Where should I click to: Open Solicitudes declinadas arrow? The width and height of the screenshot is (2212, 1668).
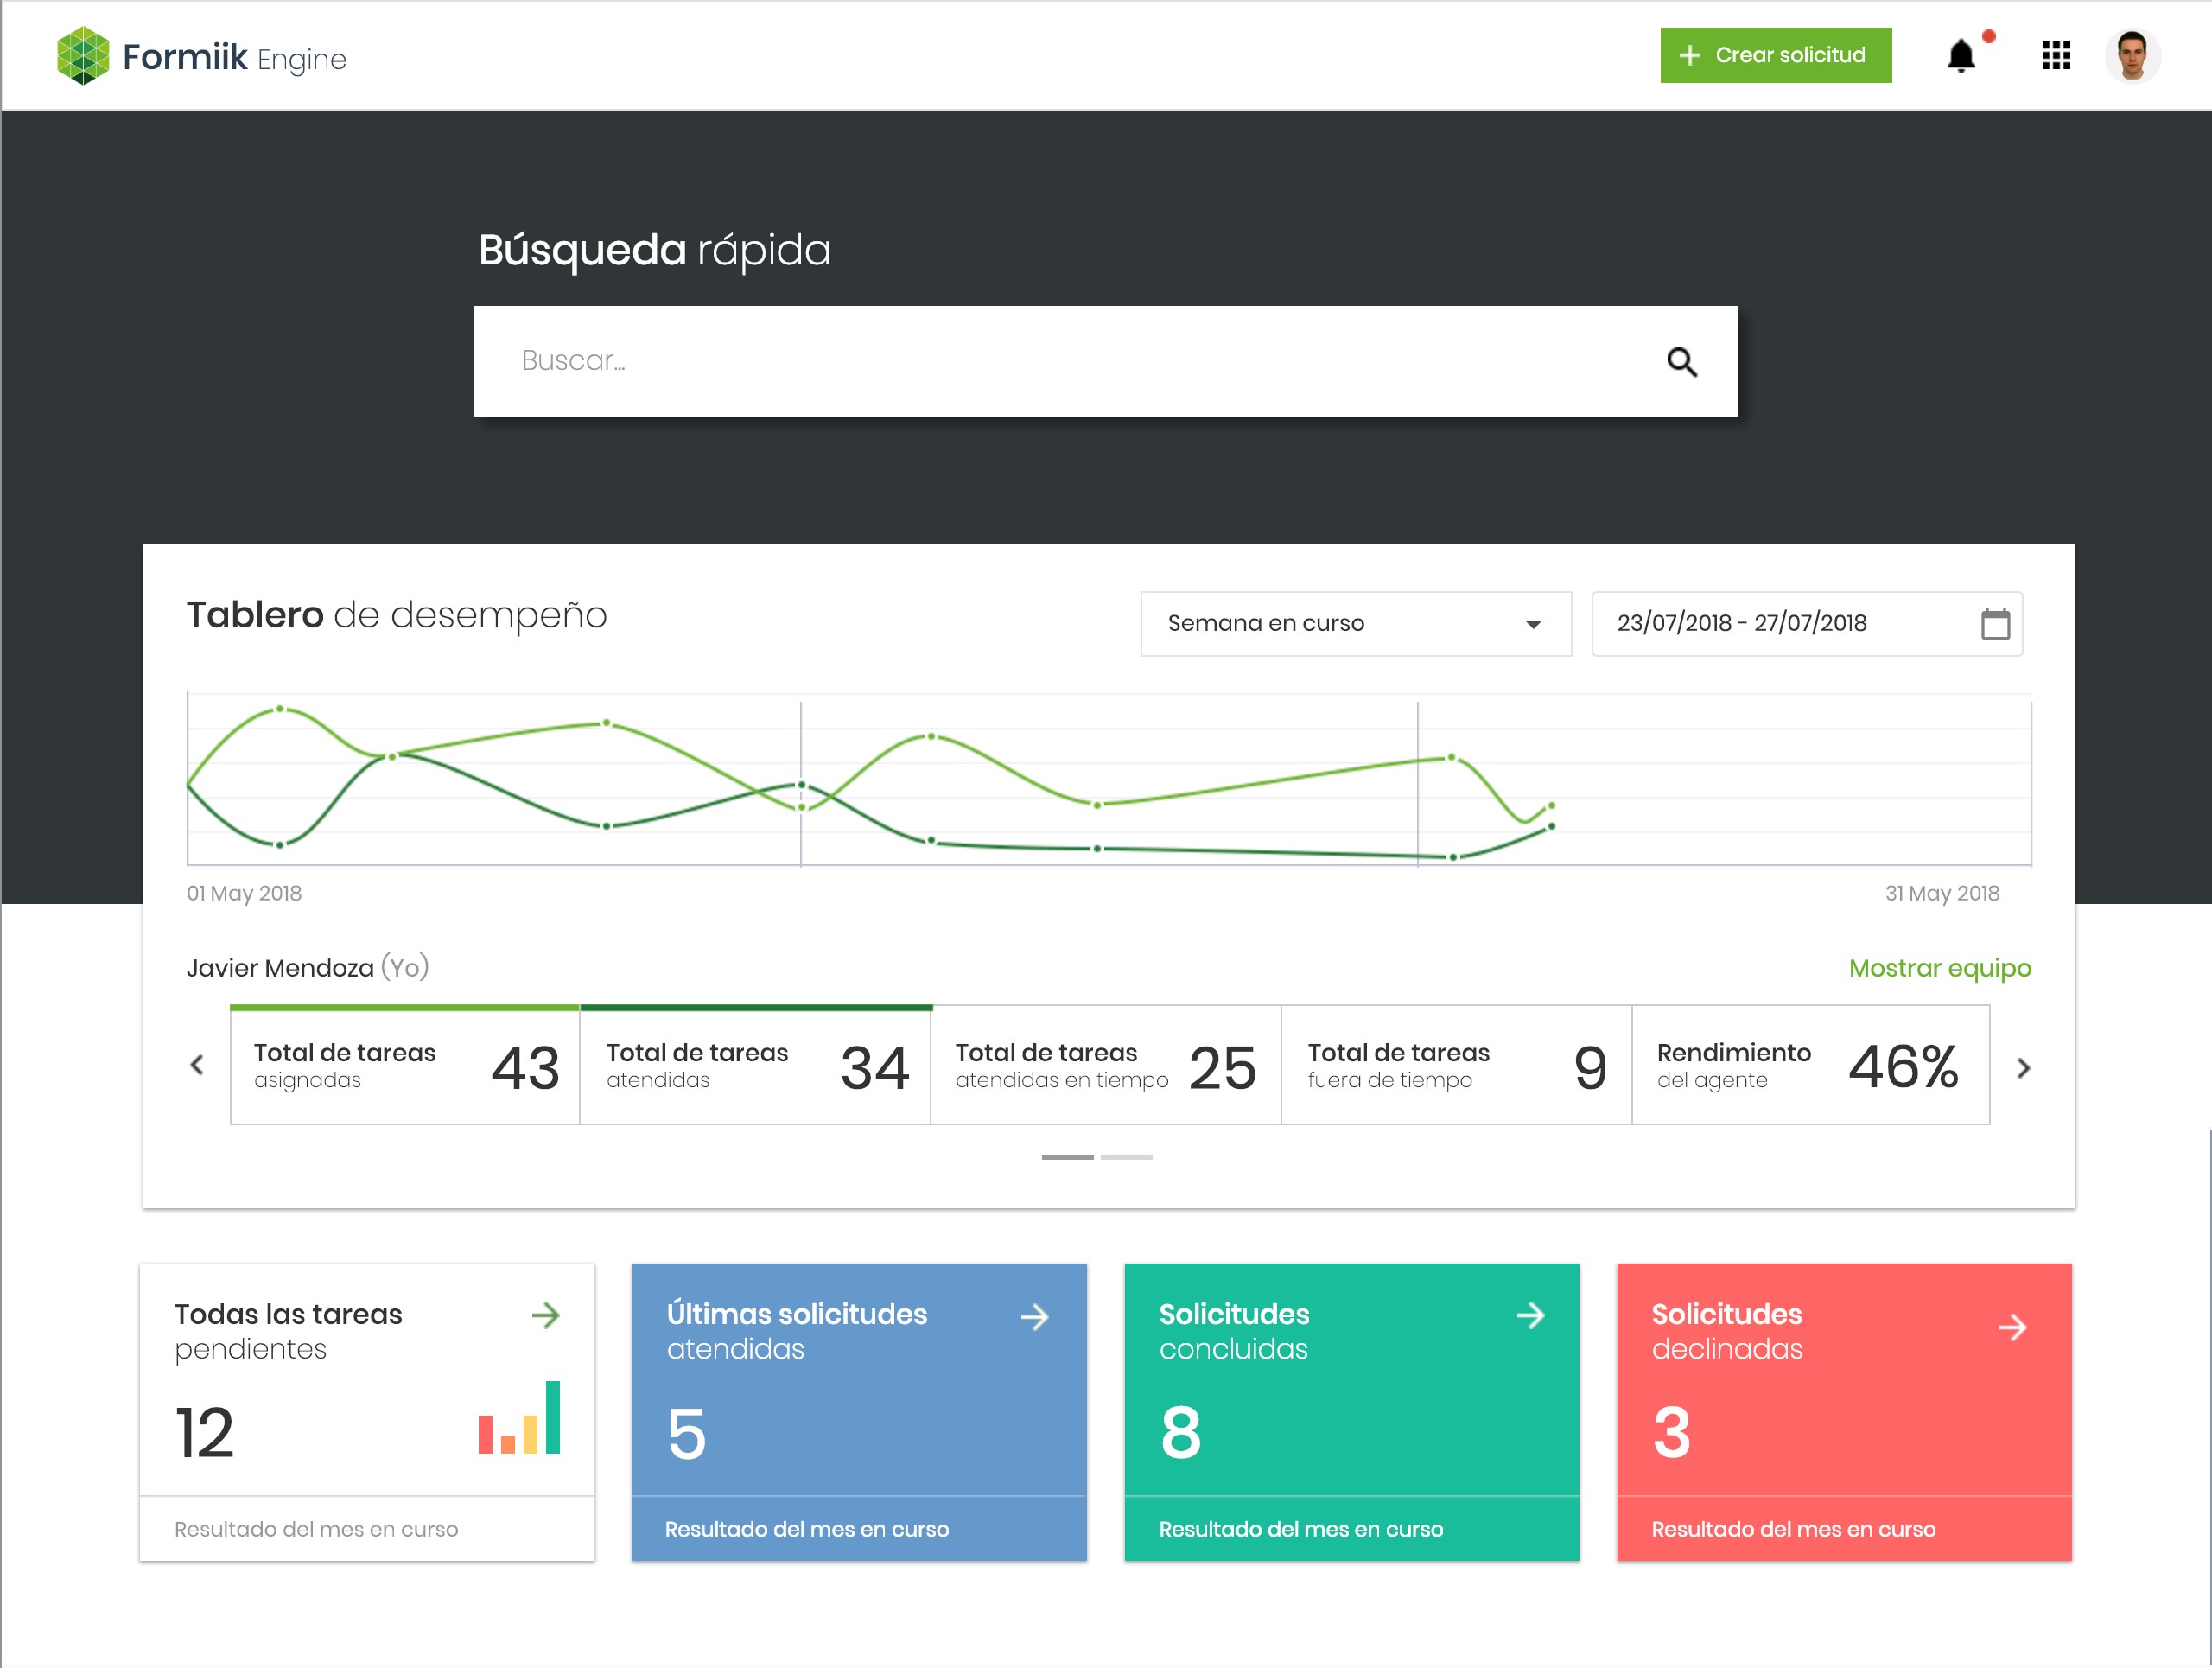point(2012,1328)
